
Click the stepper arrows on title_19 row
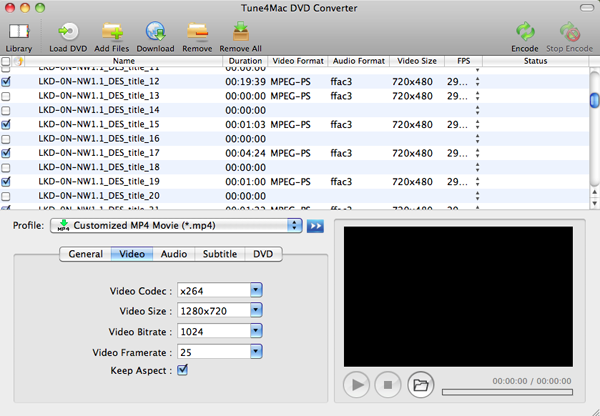(x=477, y=182)
